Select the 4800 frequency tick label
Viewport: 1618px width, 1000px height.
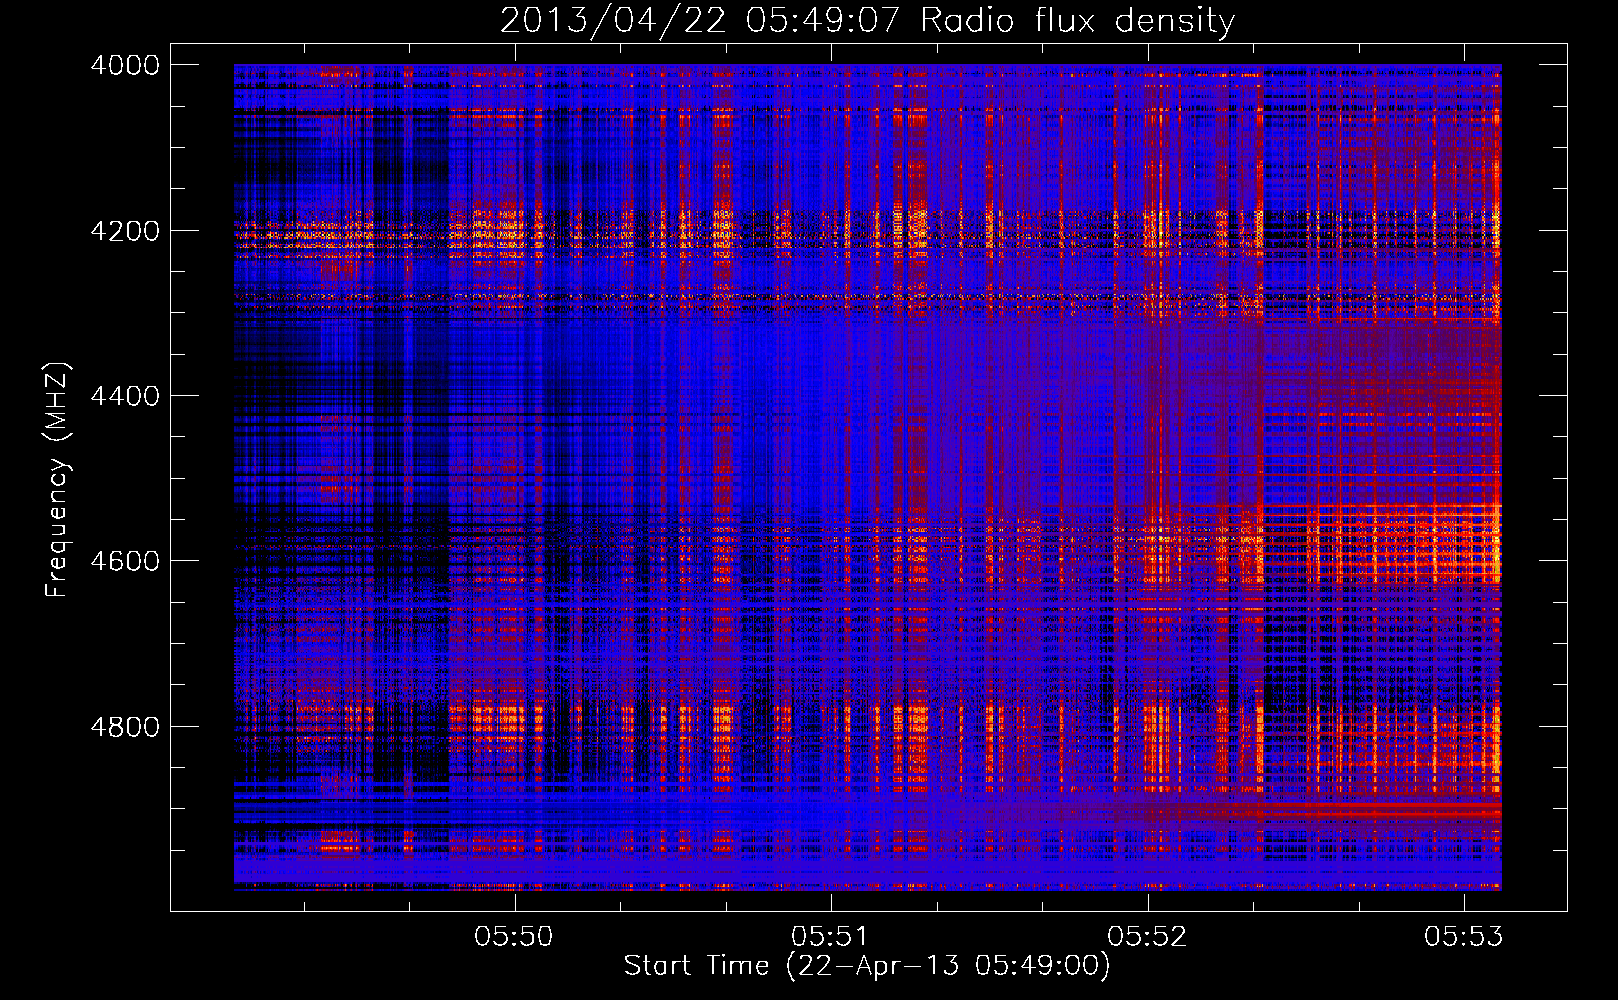[125, 727]
